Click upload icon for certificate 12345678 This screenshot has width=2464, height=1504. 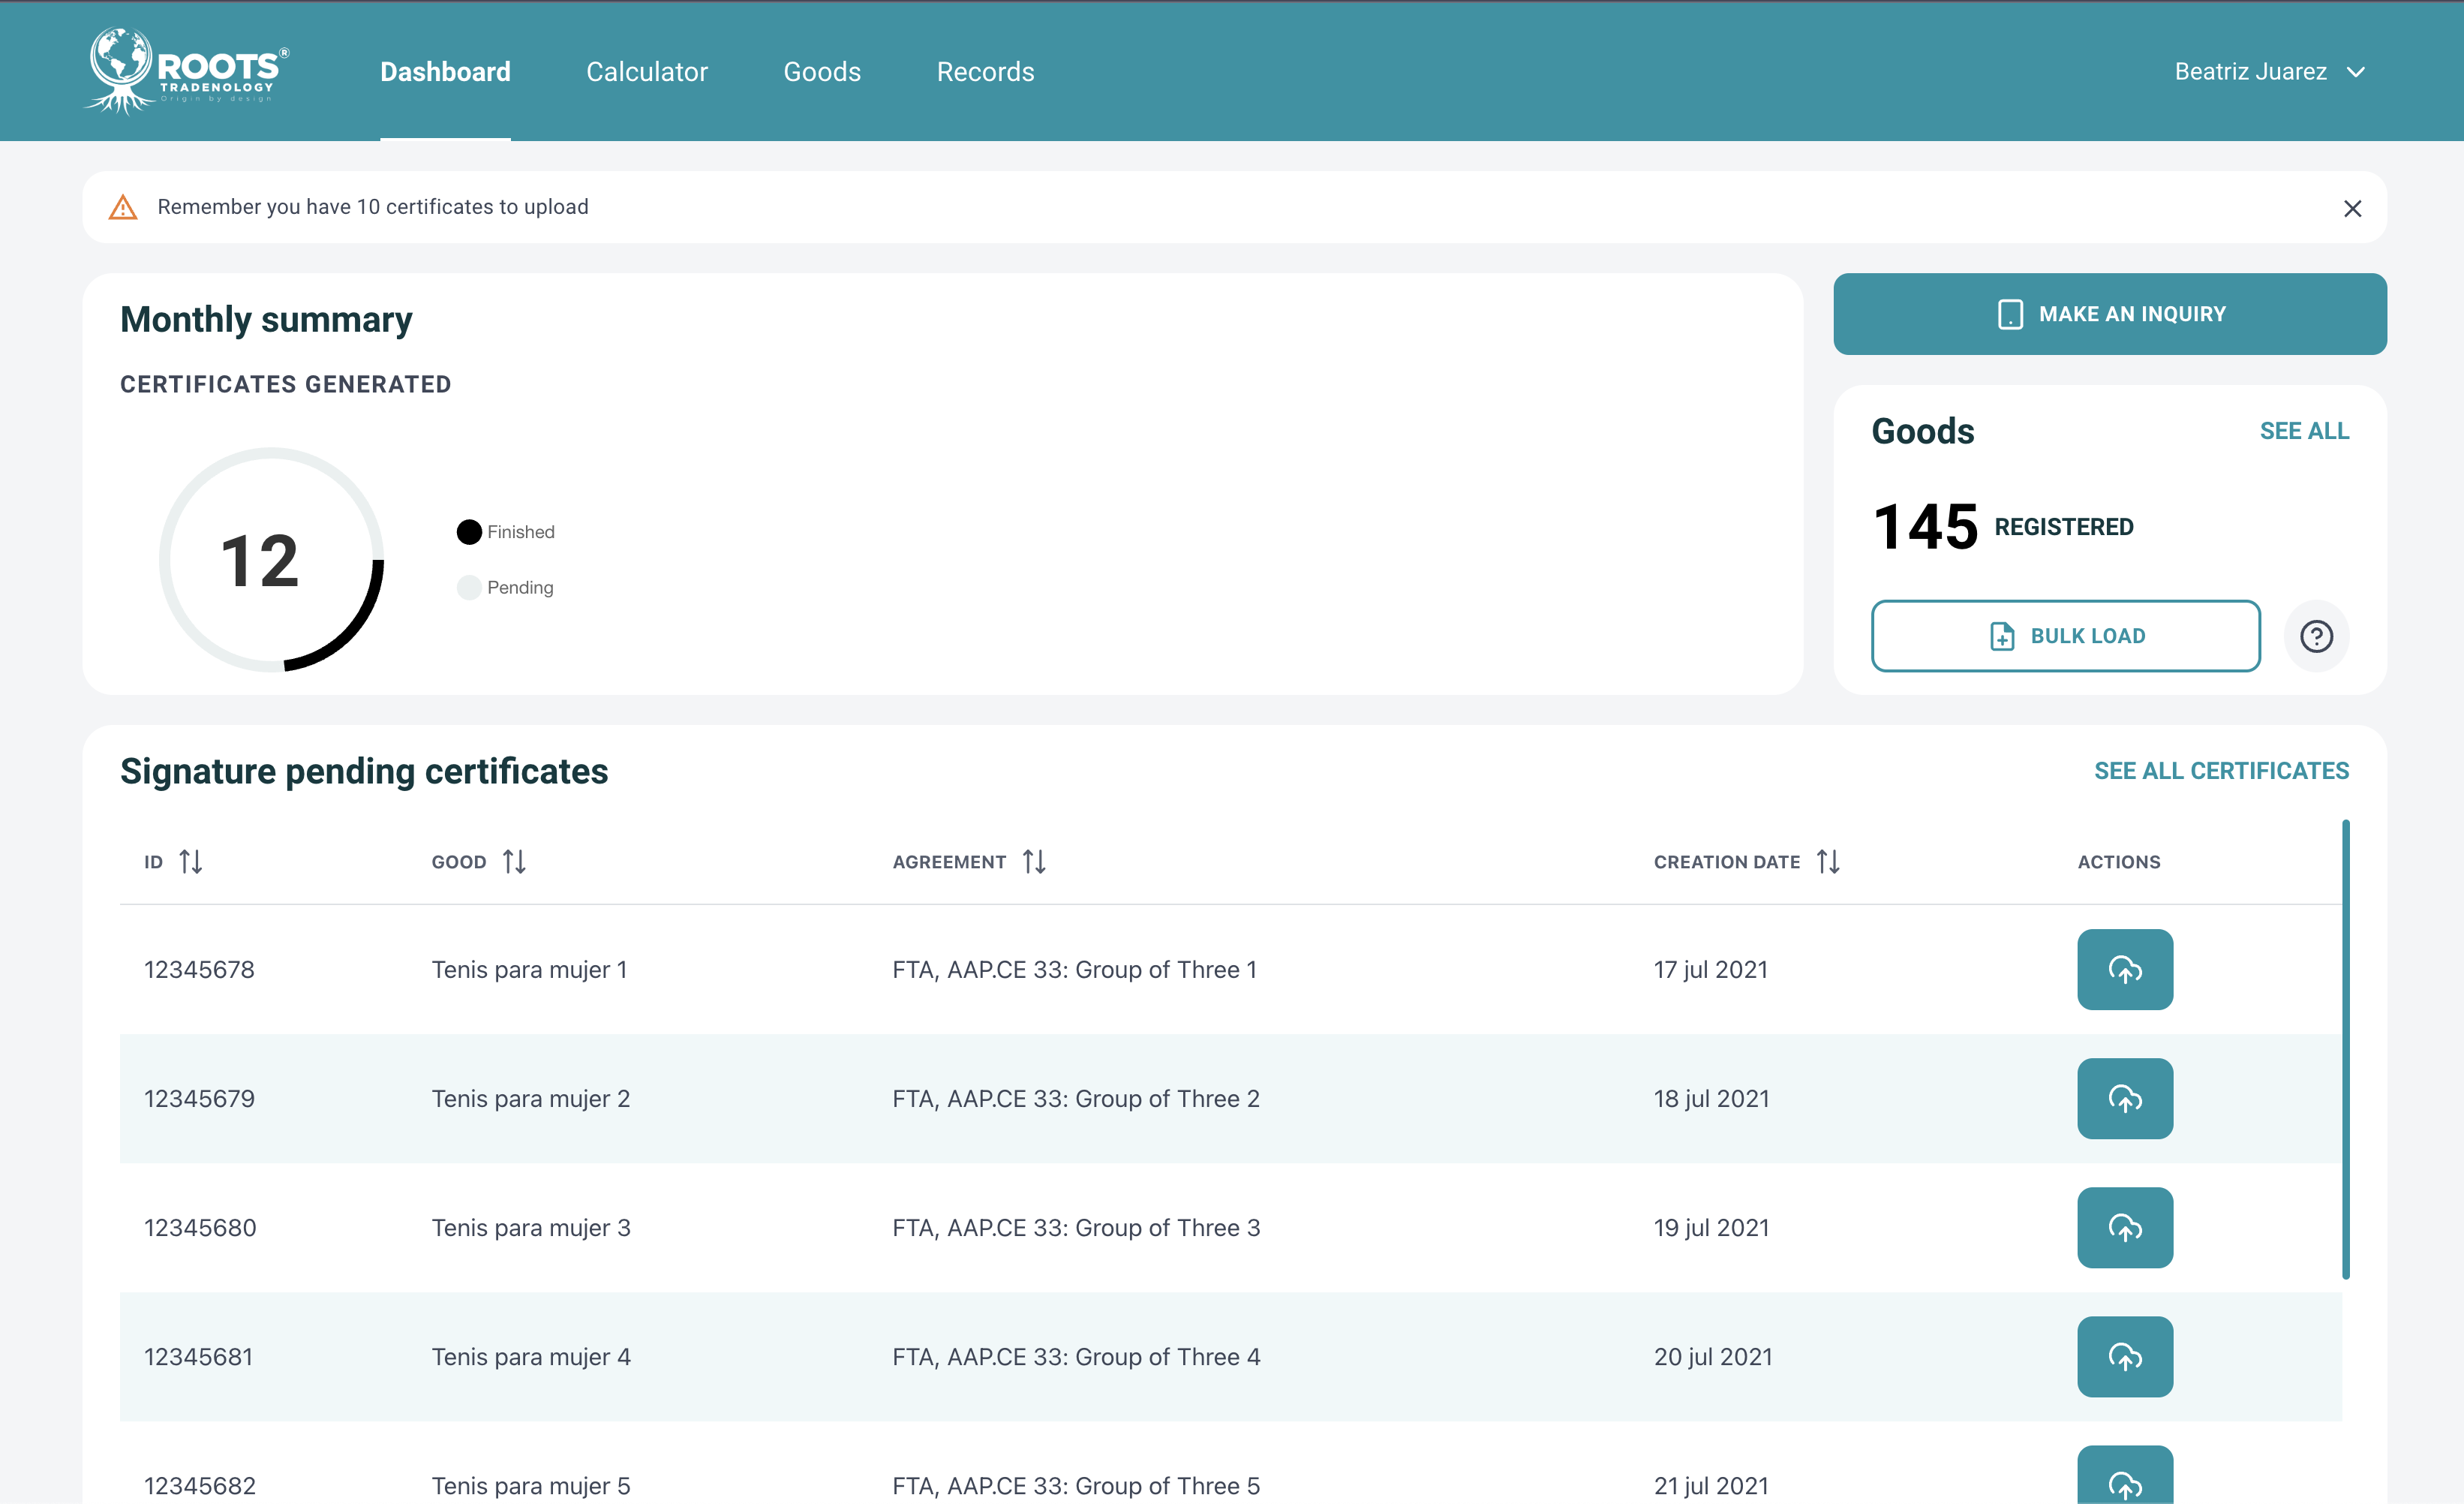(2124, 969)
